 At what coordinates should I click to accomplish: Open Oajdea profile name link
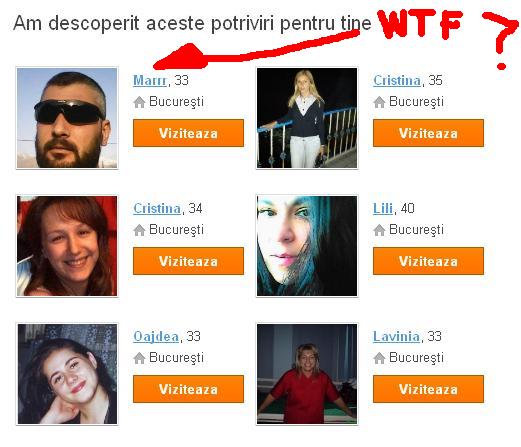click(156, 337)
